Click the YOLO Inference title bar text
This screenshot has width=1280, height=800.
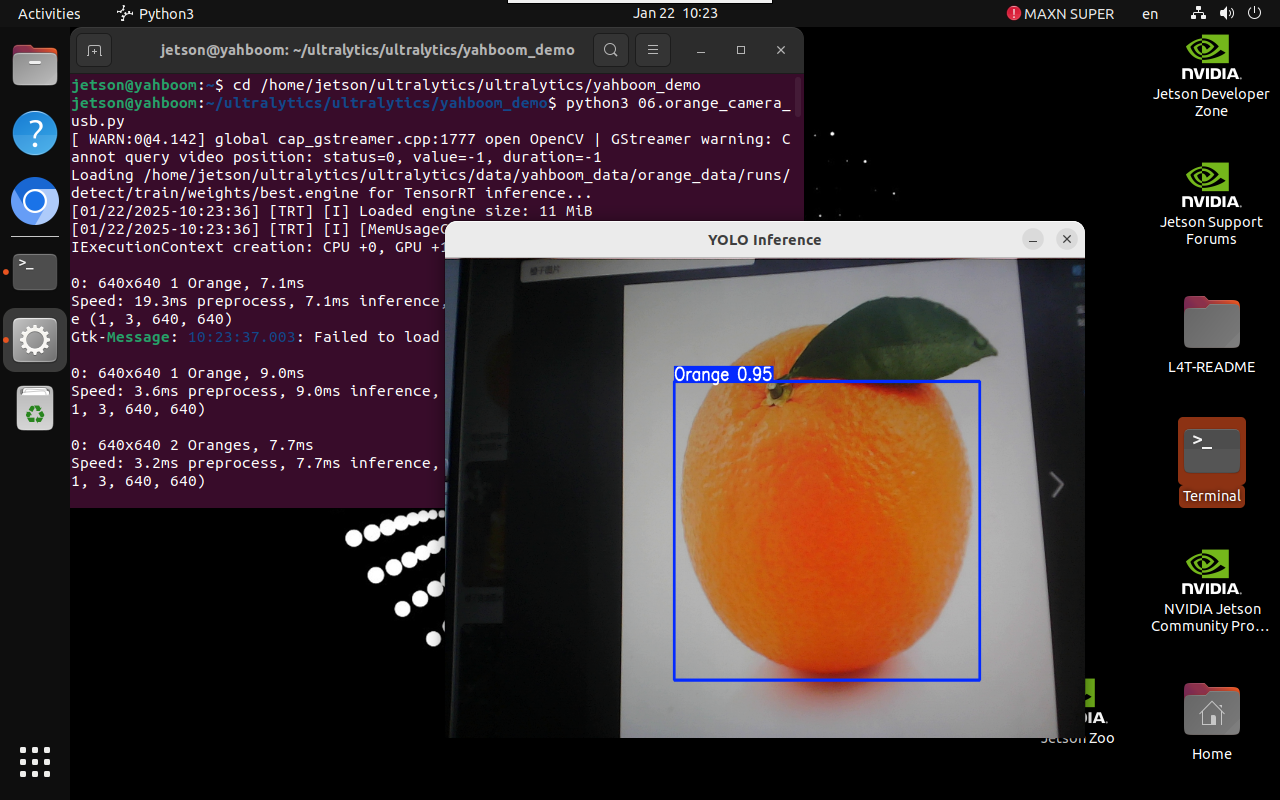(765, 240)
